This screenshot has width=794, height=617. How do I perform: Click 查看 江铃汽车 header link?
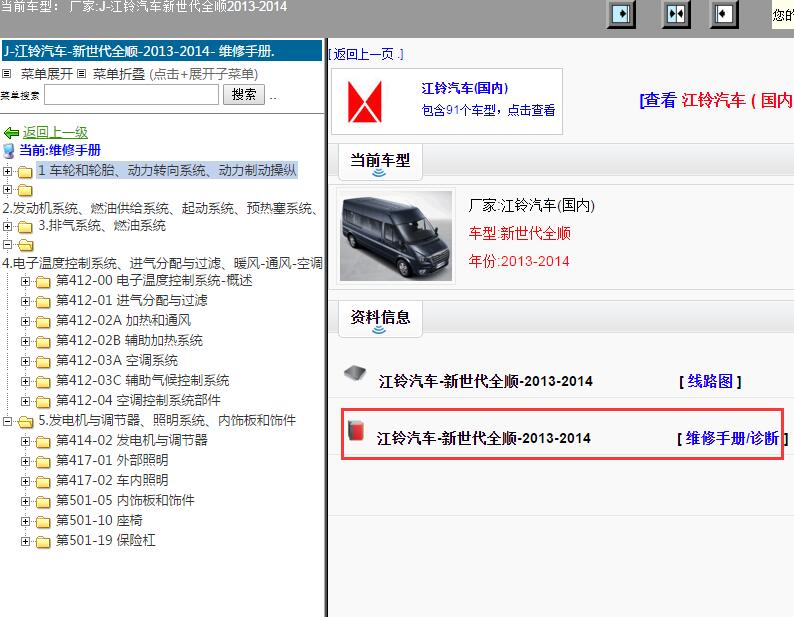click(716, 100)
